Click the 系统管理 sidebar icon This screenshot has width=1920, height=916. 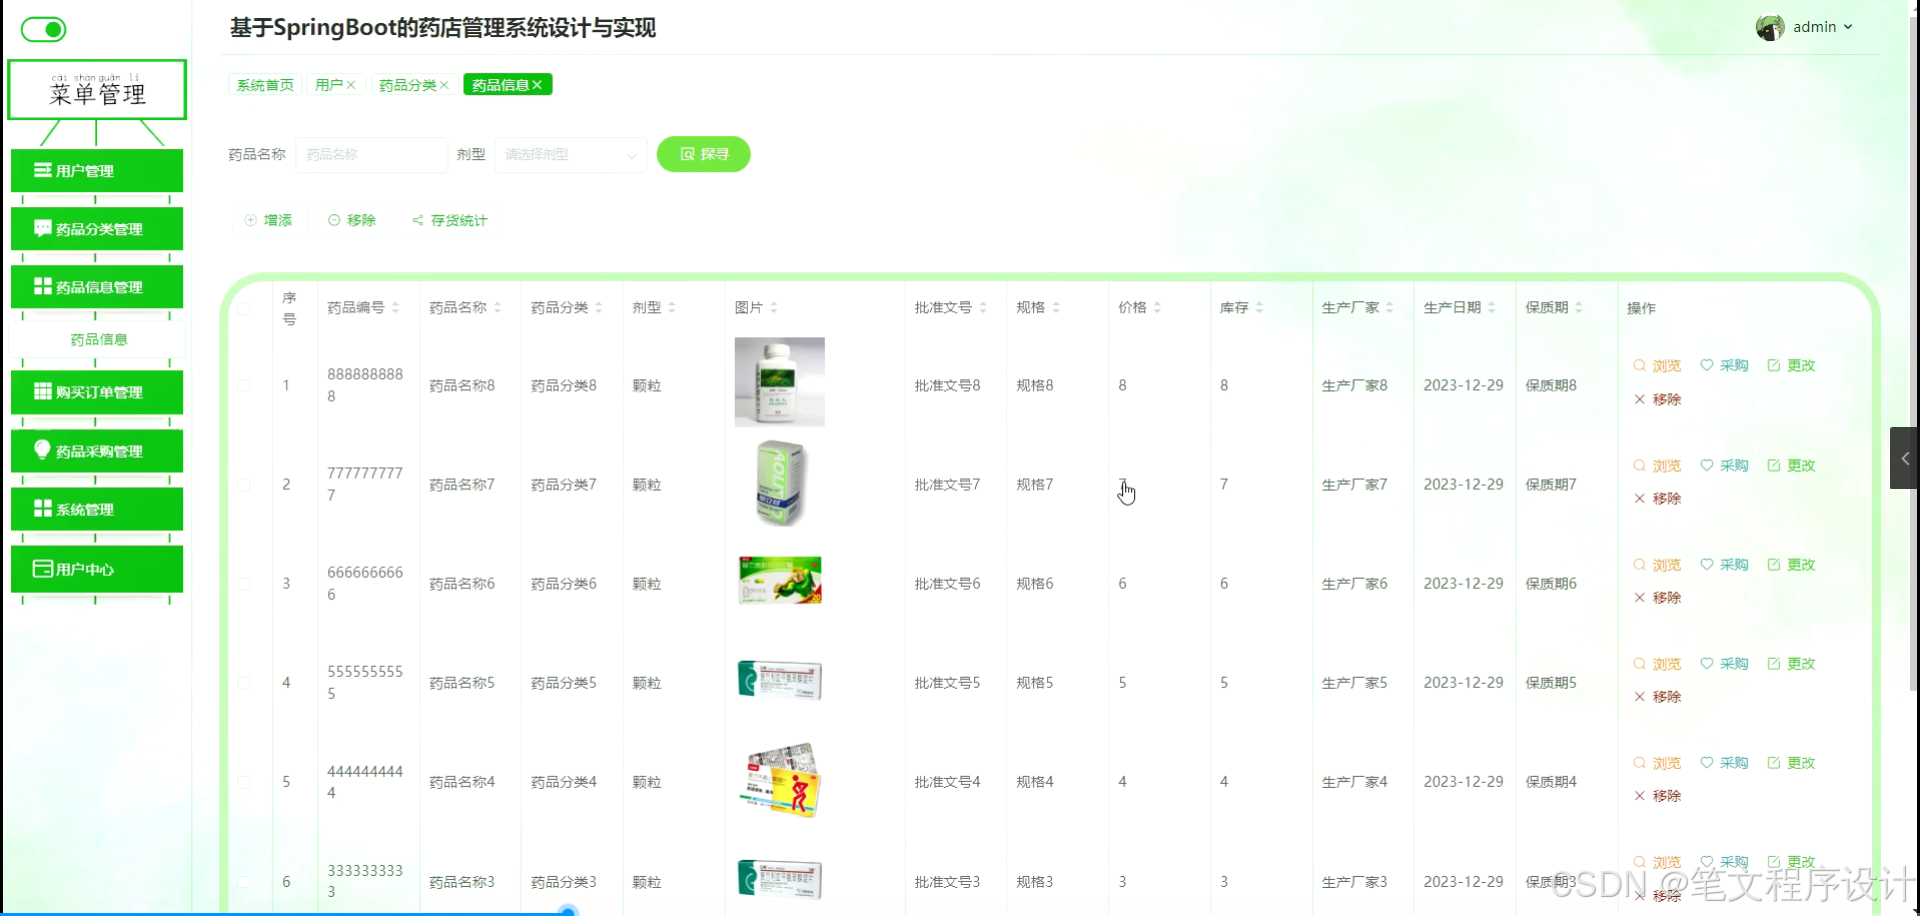coord(43,509)
